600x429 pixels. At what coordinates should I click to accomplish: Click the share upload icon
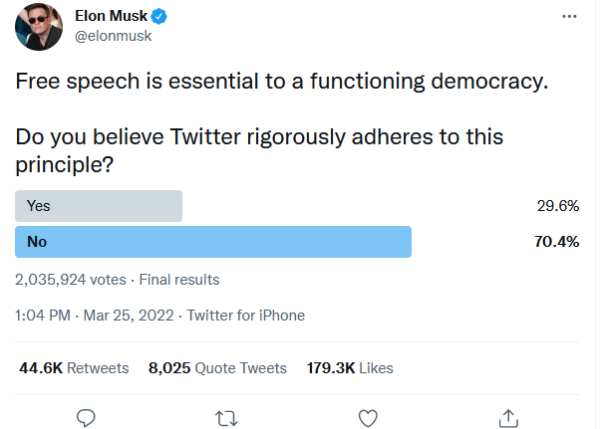tap(508, 416)
